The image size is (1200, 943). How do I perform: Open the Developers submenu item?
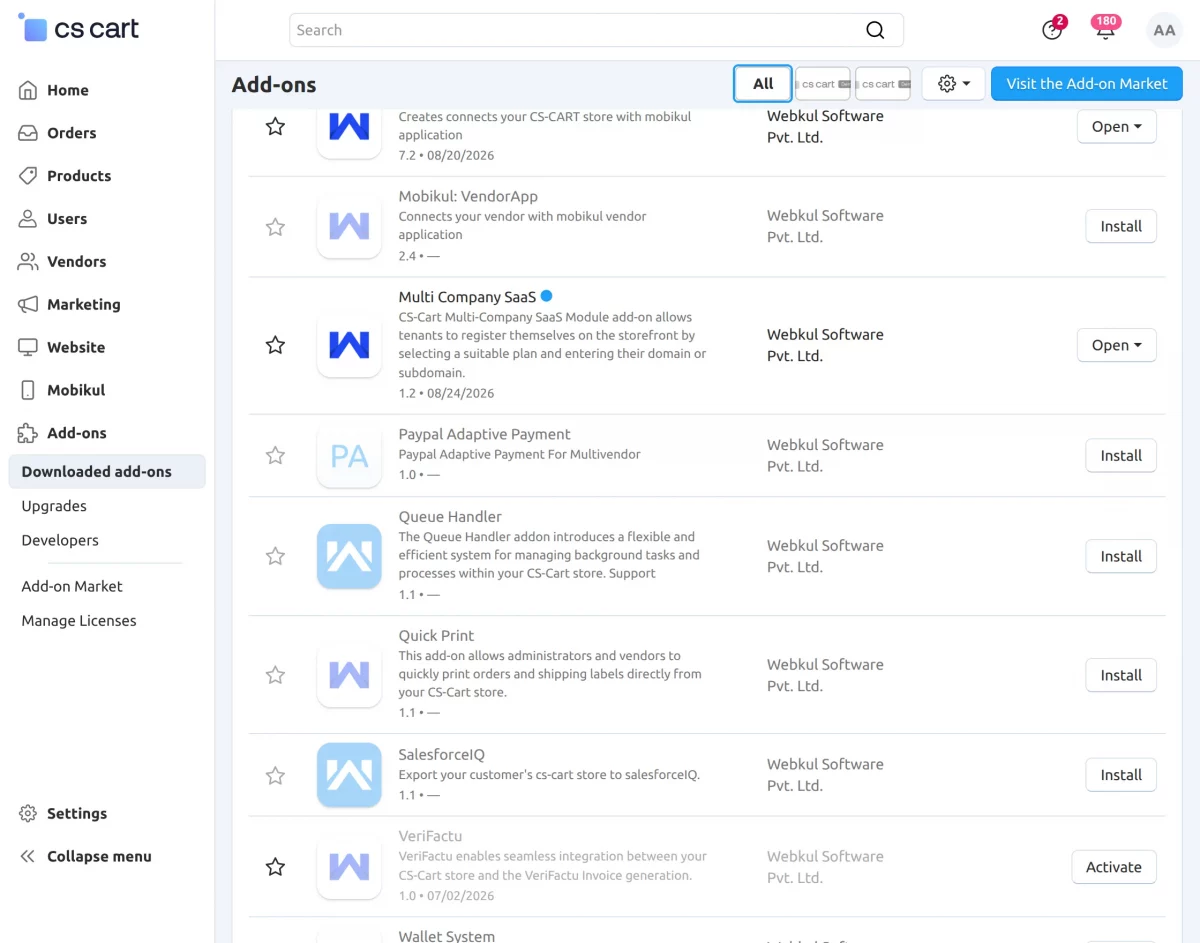pos(60,540)
